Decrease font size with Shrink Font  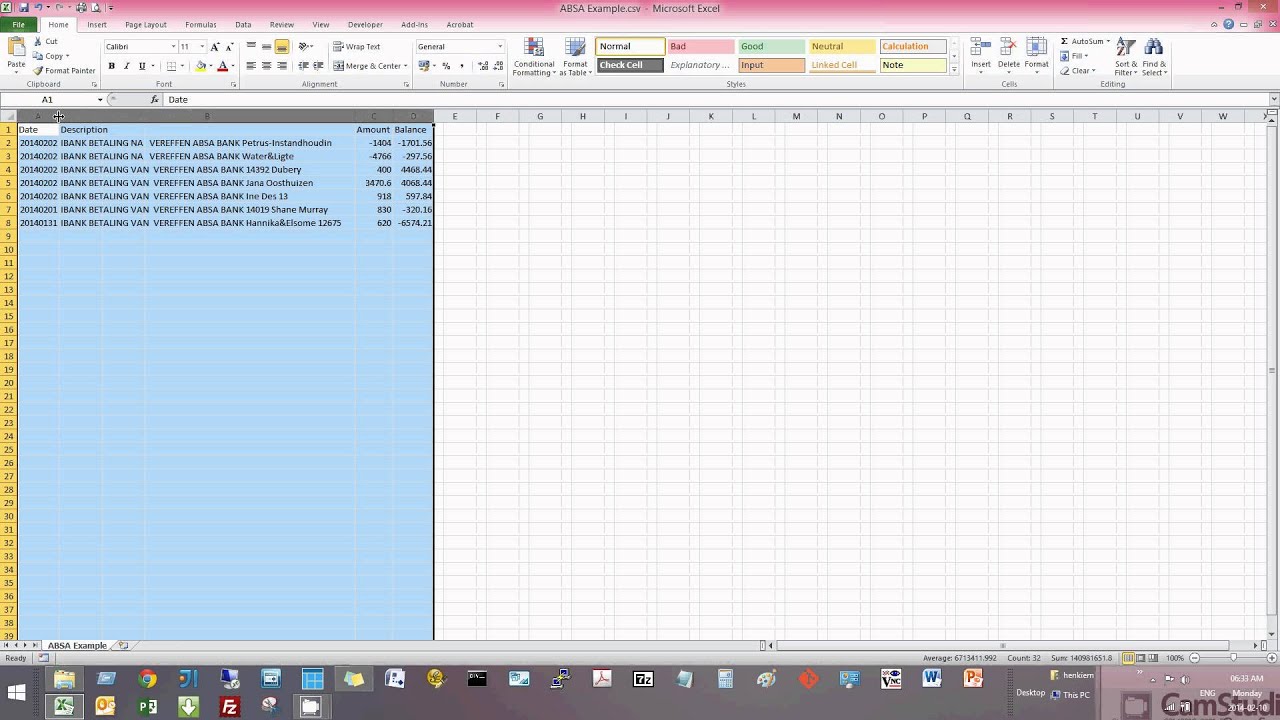228,47
